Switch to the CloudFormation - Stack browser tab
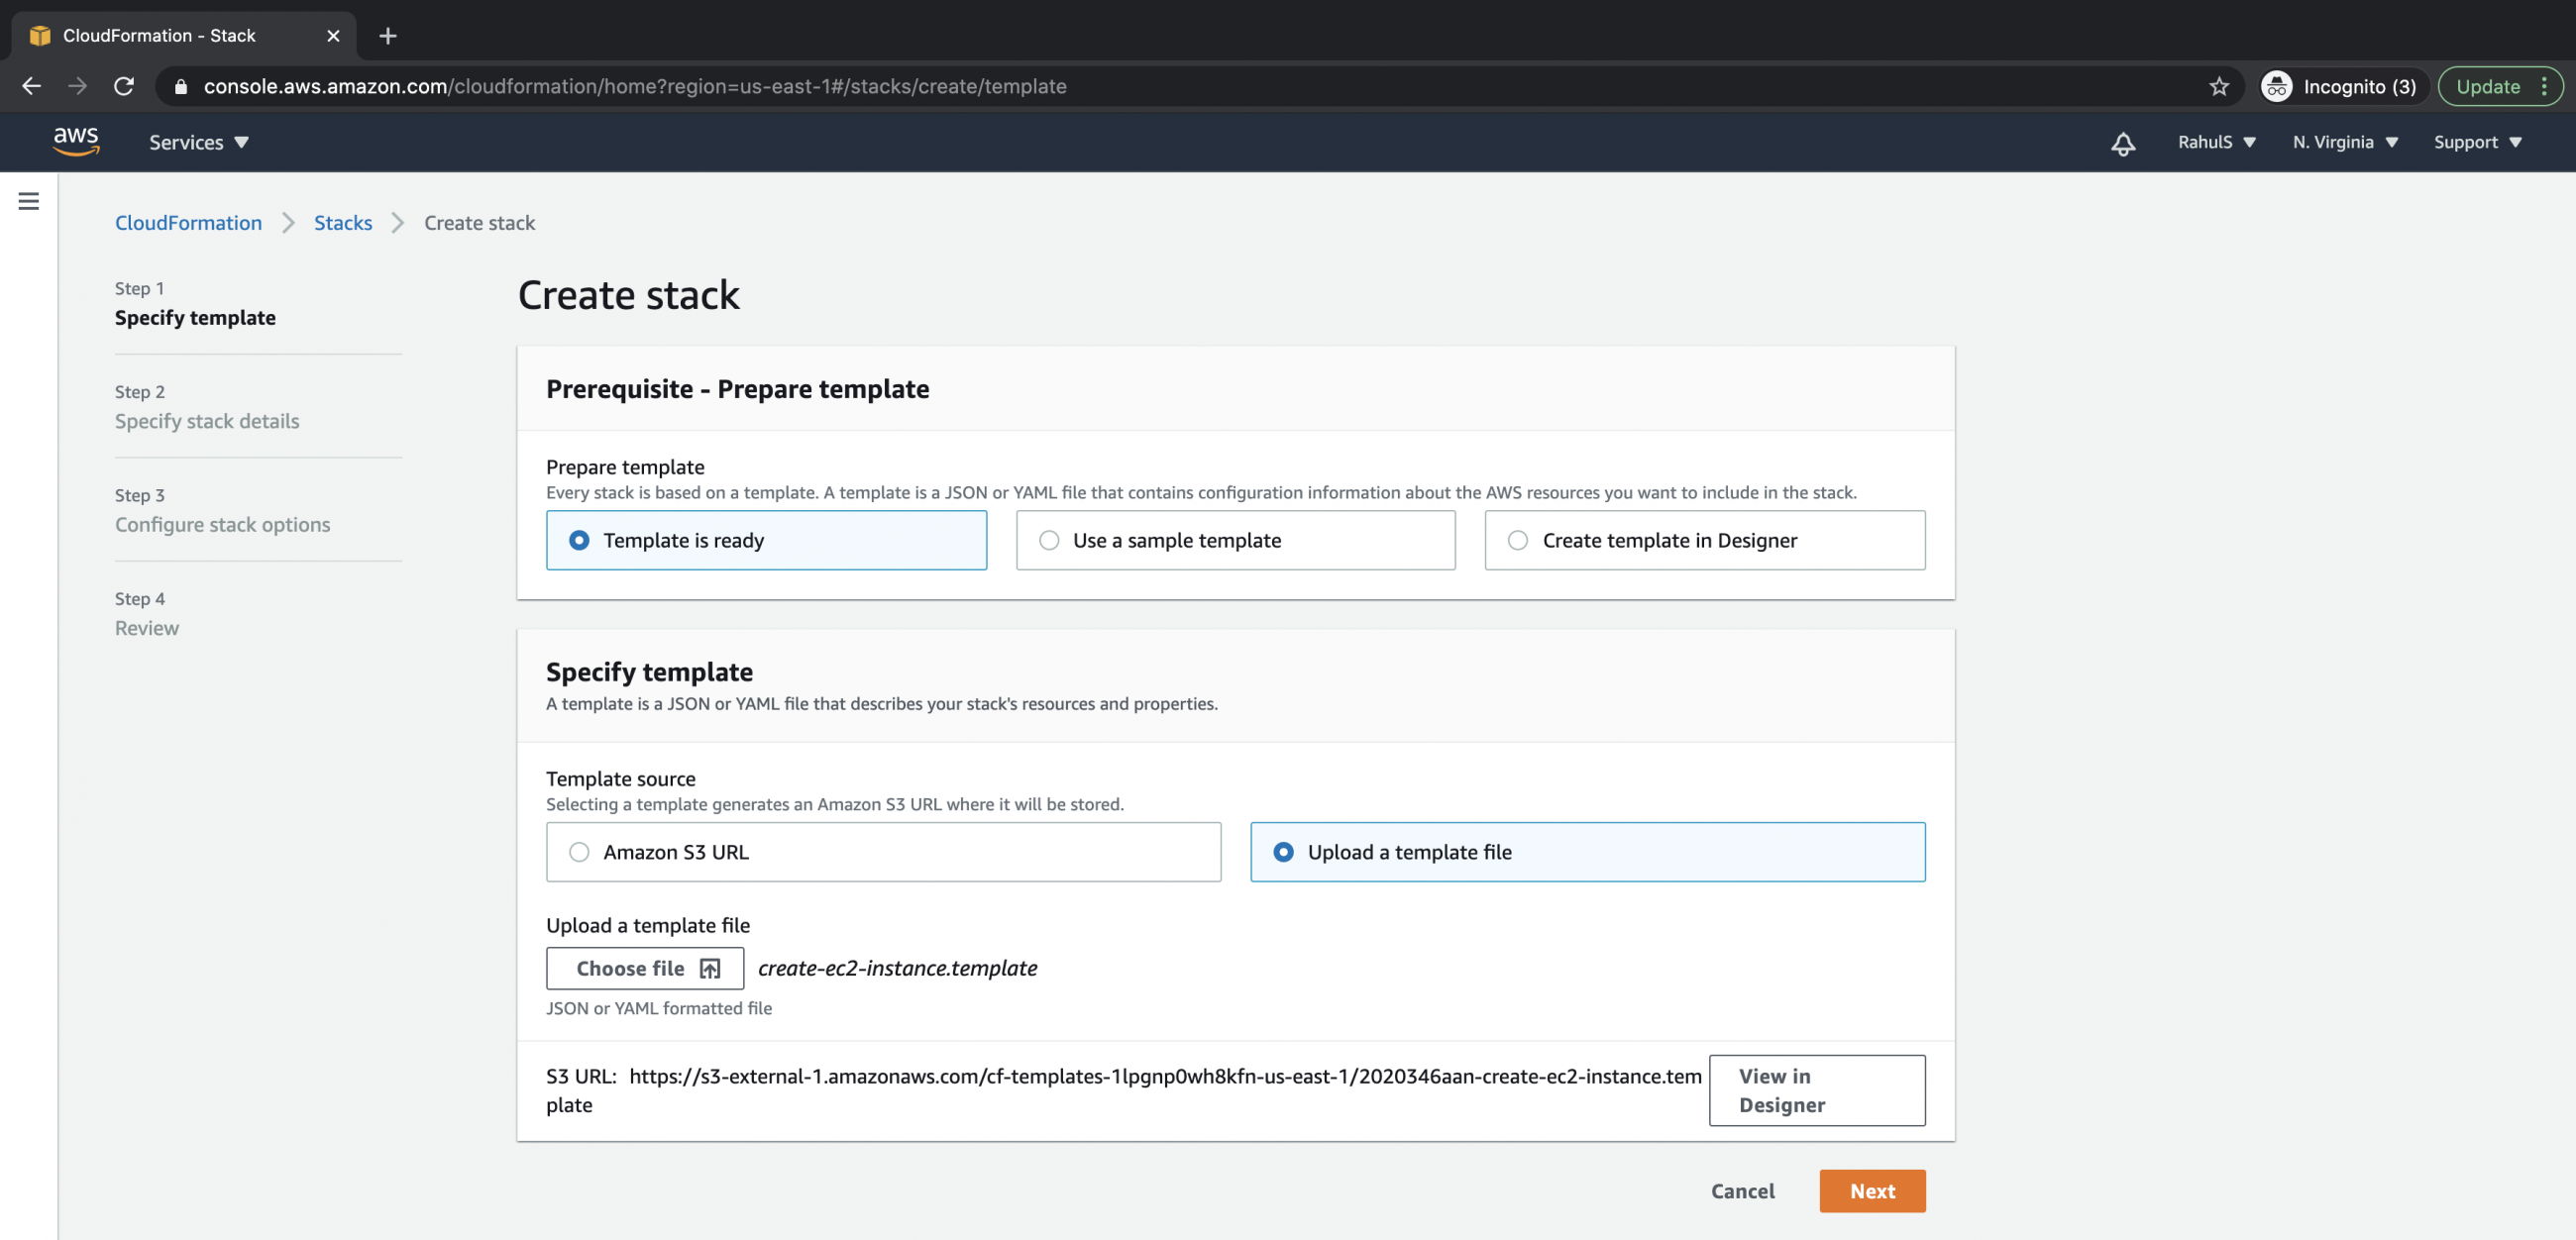Image resolution: width=2576 pixels, height=1240 pixels. [184, 36]
